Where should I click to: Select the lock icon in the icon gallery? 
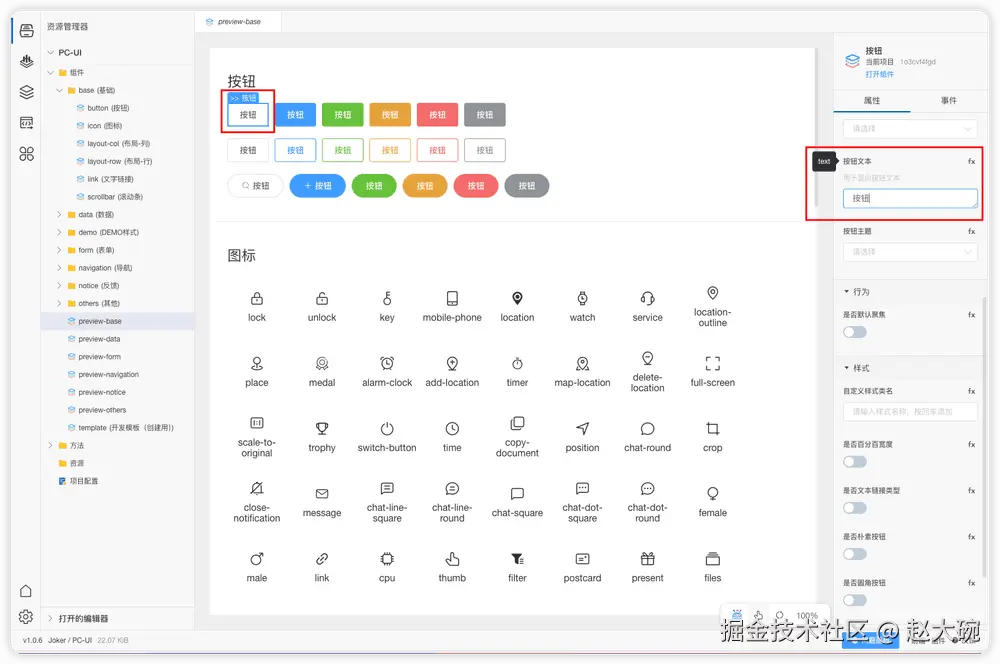[256, 299]
